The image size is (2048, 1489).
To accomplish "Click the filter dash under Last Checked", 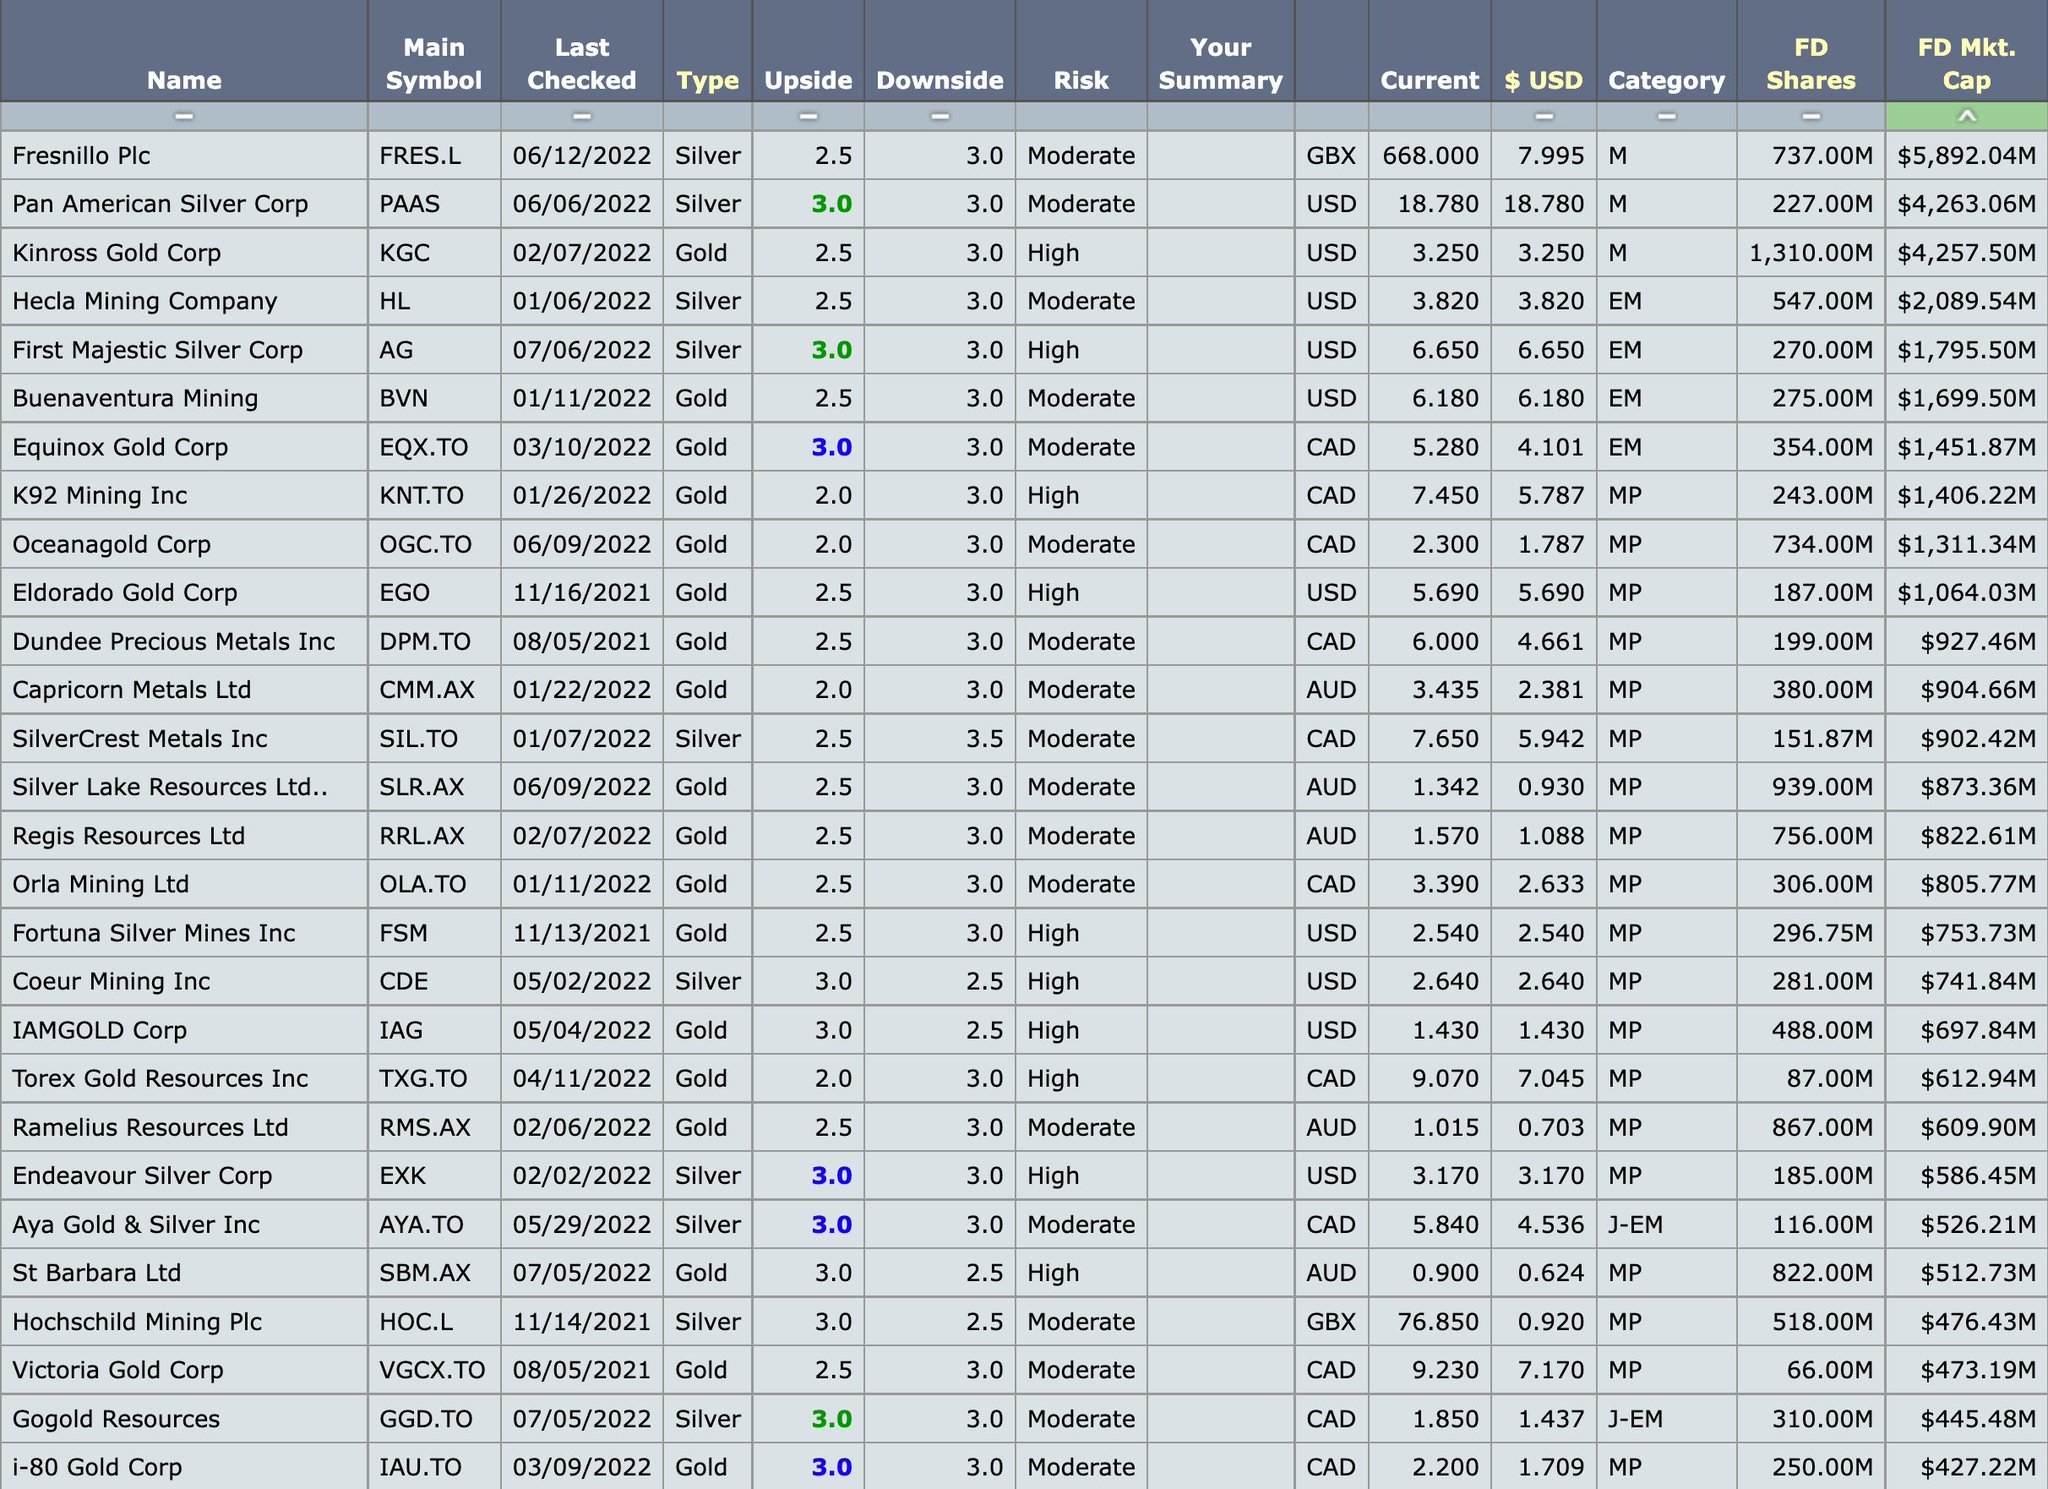I will (x=581, y=116).
